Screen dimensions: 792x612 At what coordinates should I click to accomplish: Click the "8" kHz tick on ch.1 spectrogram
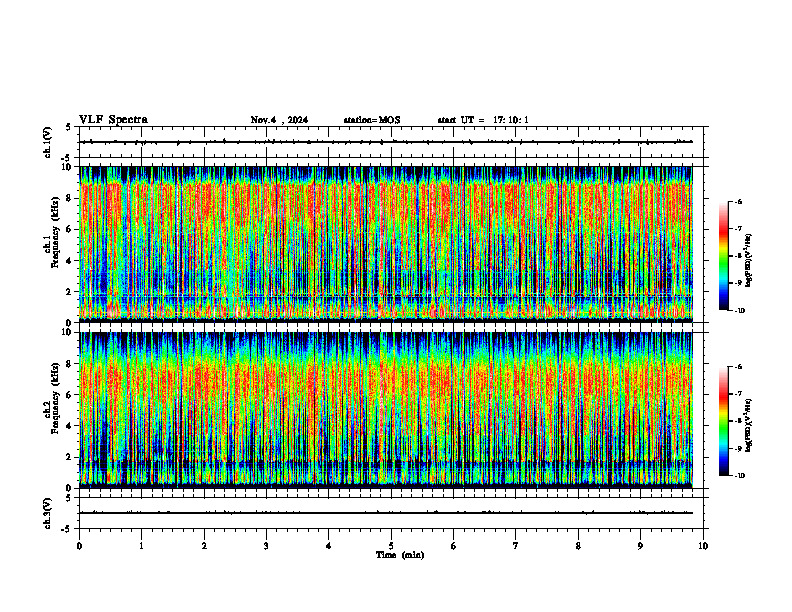(x=69, y=198)
